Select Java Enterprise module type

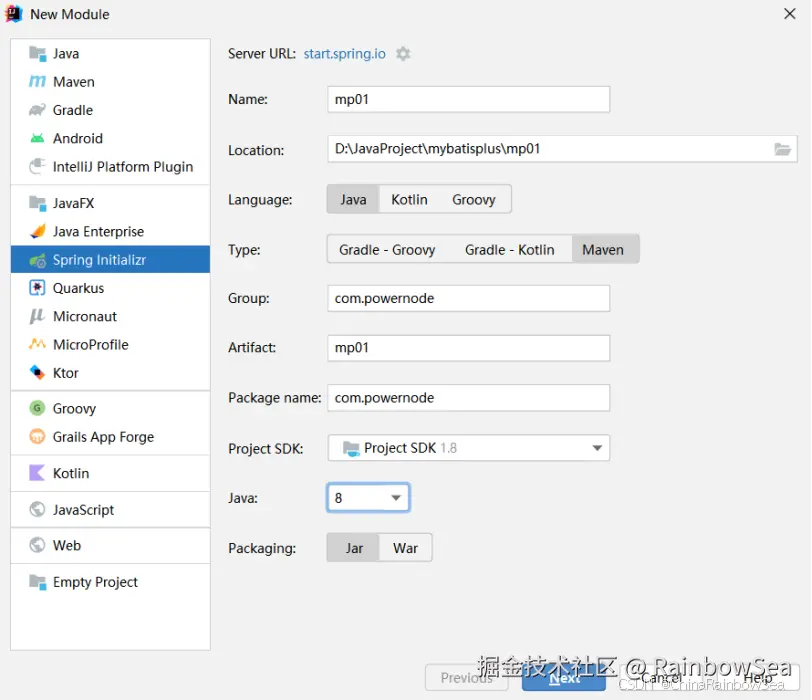coord(110,231)
